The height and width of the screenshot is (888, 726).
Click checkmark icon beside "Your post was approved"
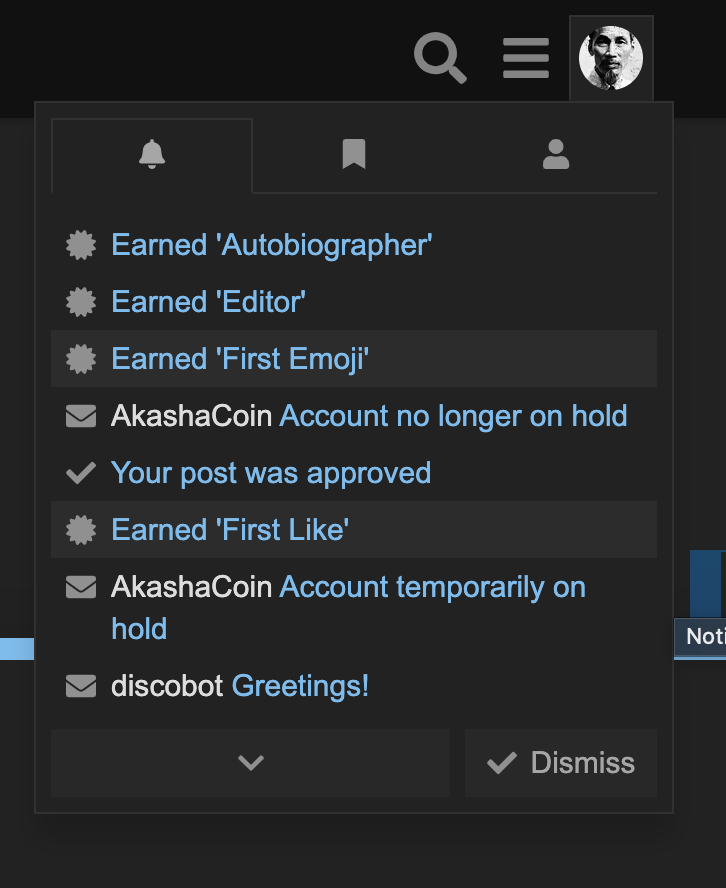click(81, 473)
